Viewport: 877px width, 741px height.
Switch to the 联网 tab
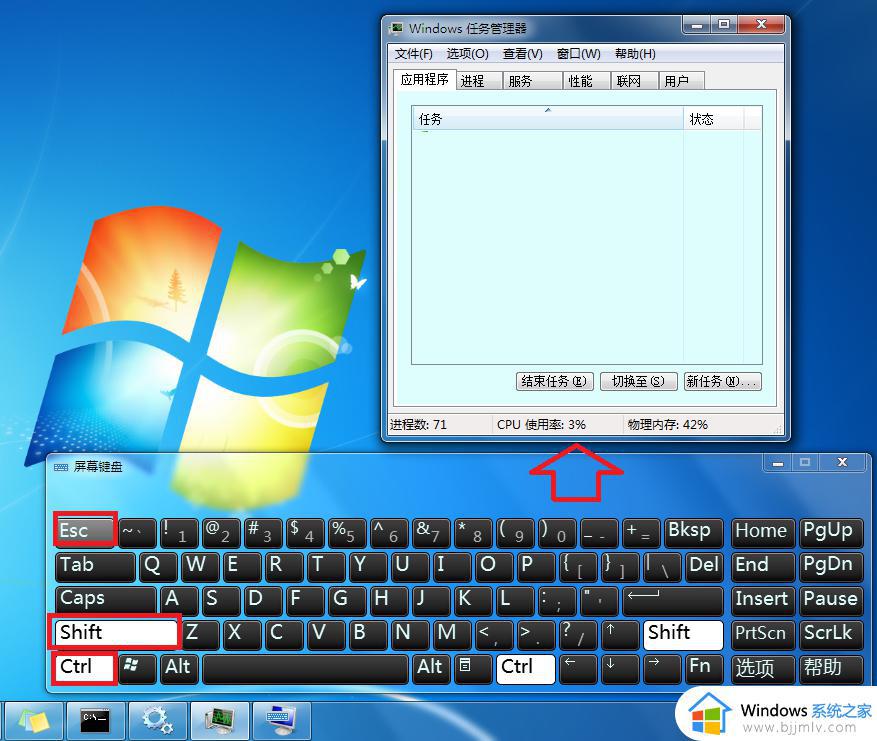(634, 81)
